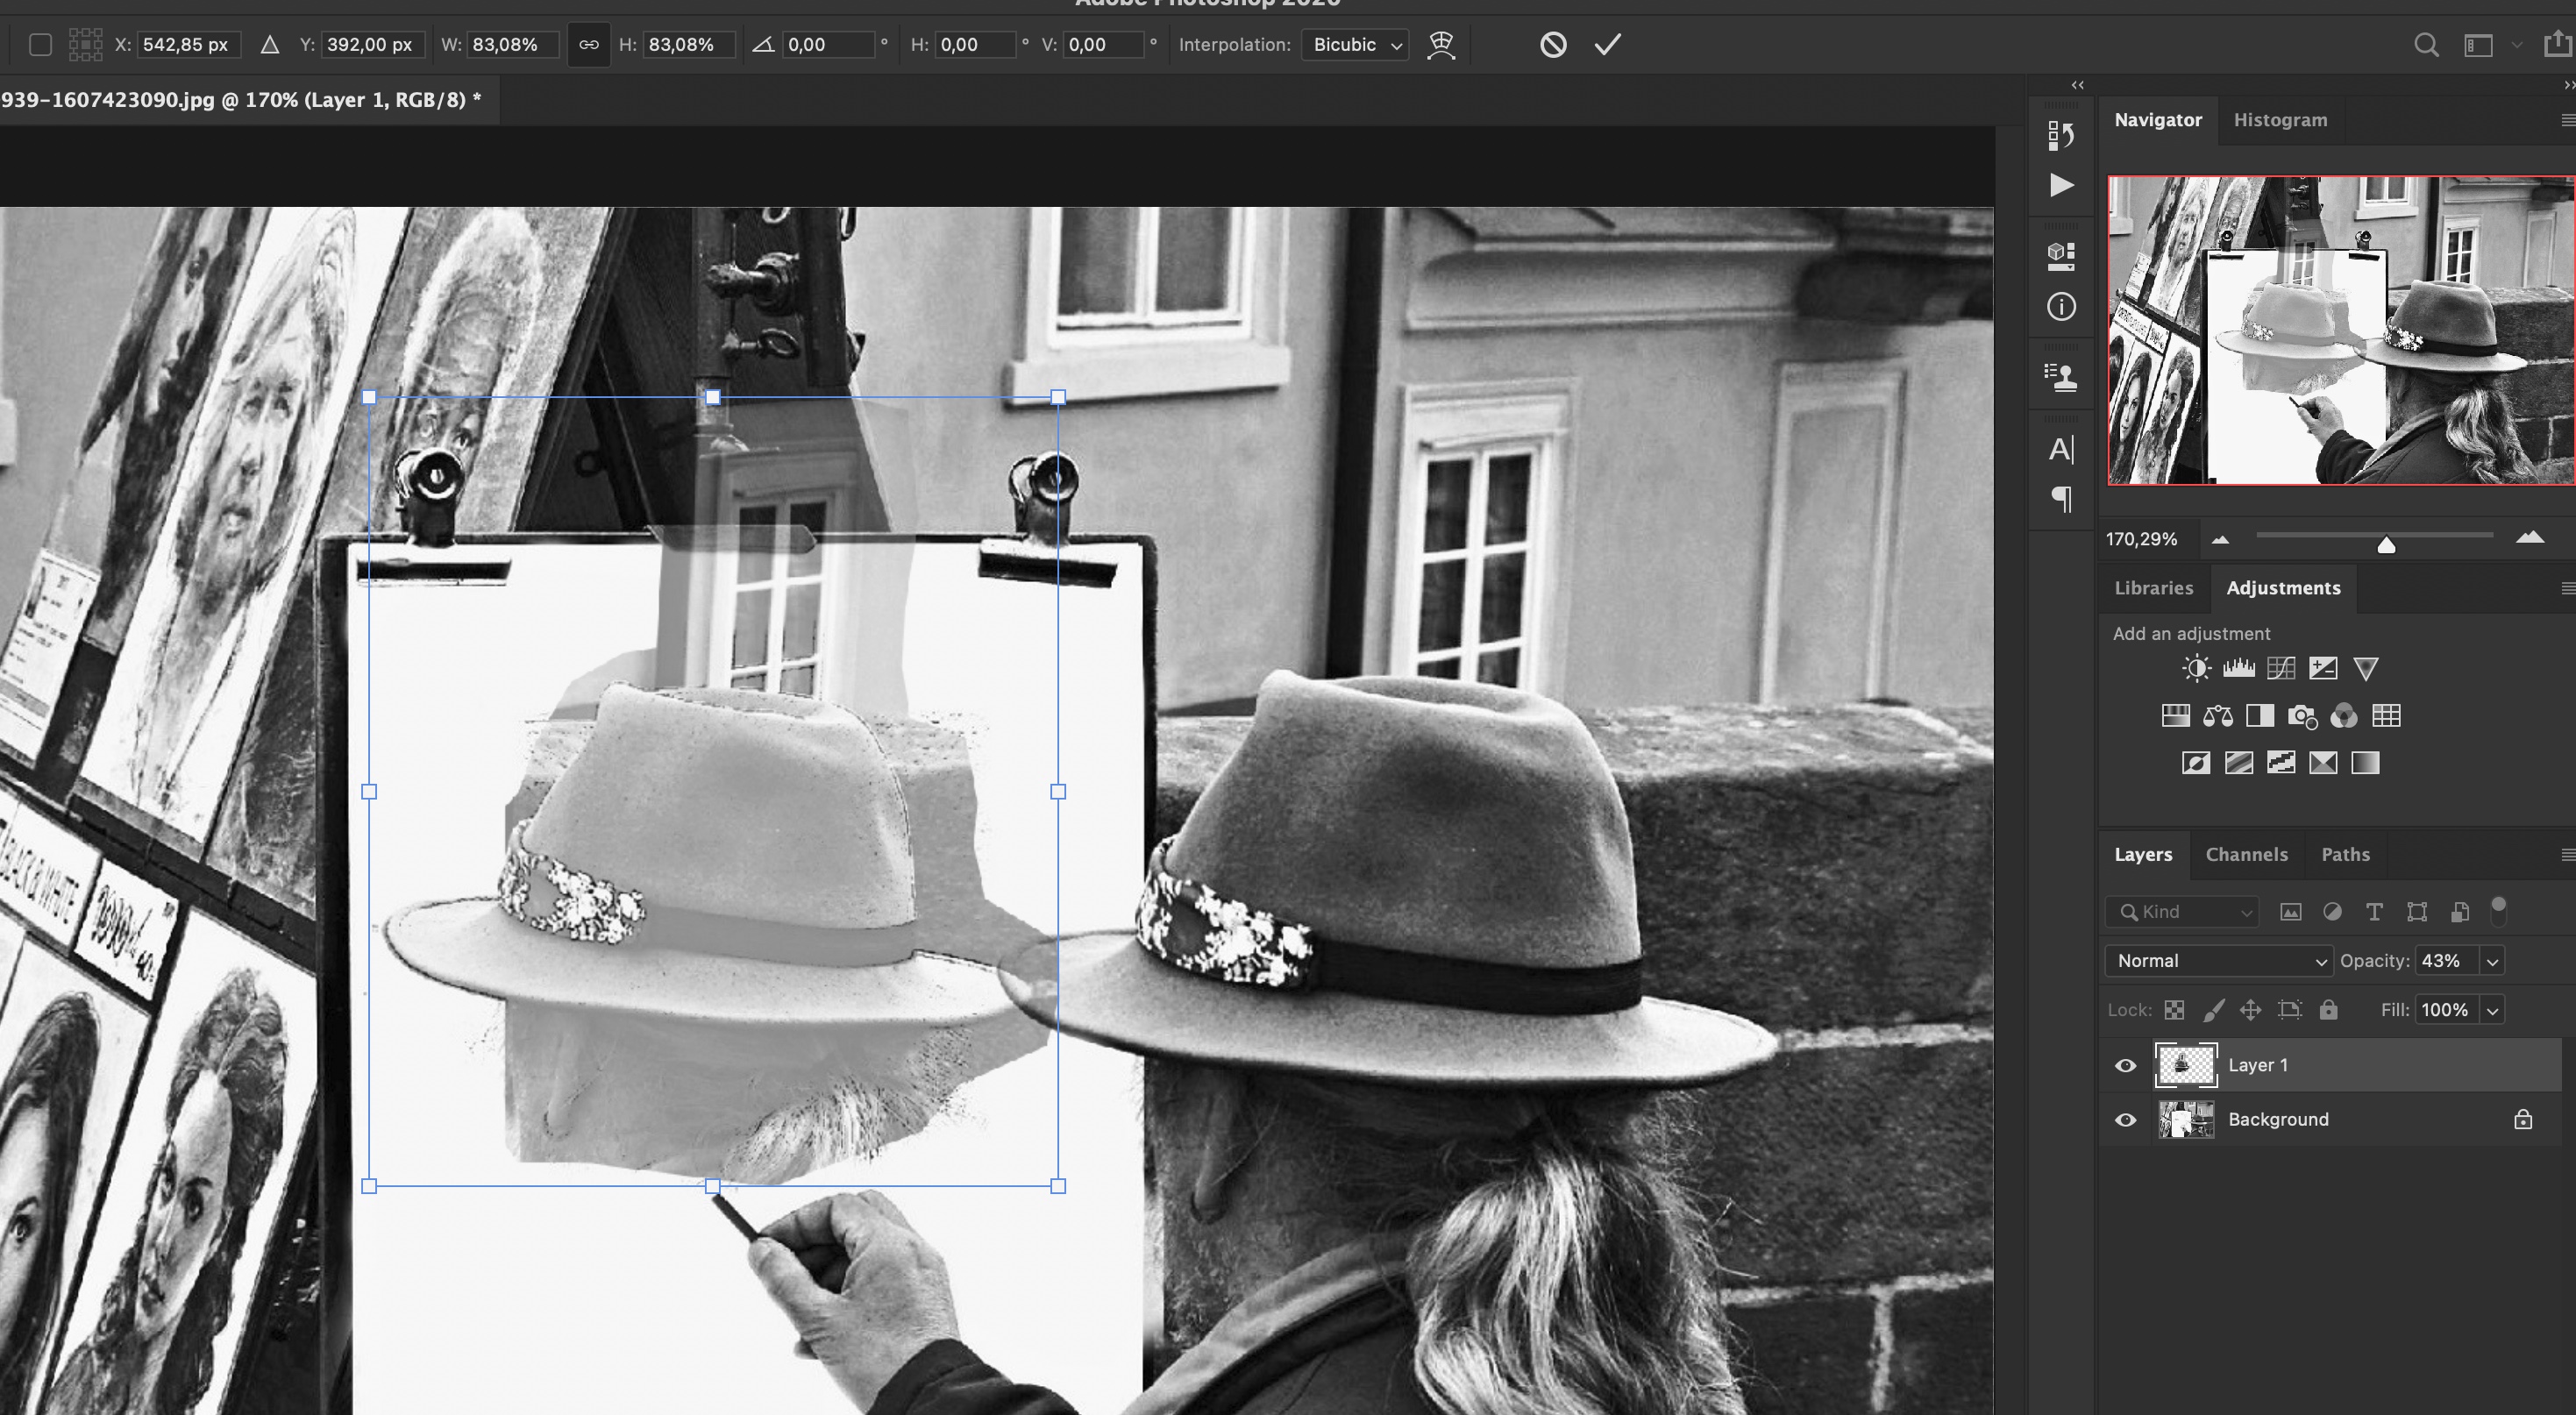Open the Interpolation Bicubic dropdown
2576x1415 pixels.
[x=1355, y=45]
